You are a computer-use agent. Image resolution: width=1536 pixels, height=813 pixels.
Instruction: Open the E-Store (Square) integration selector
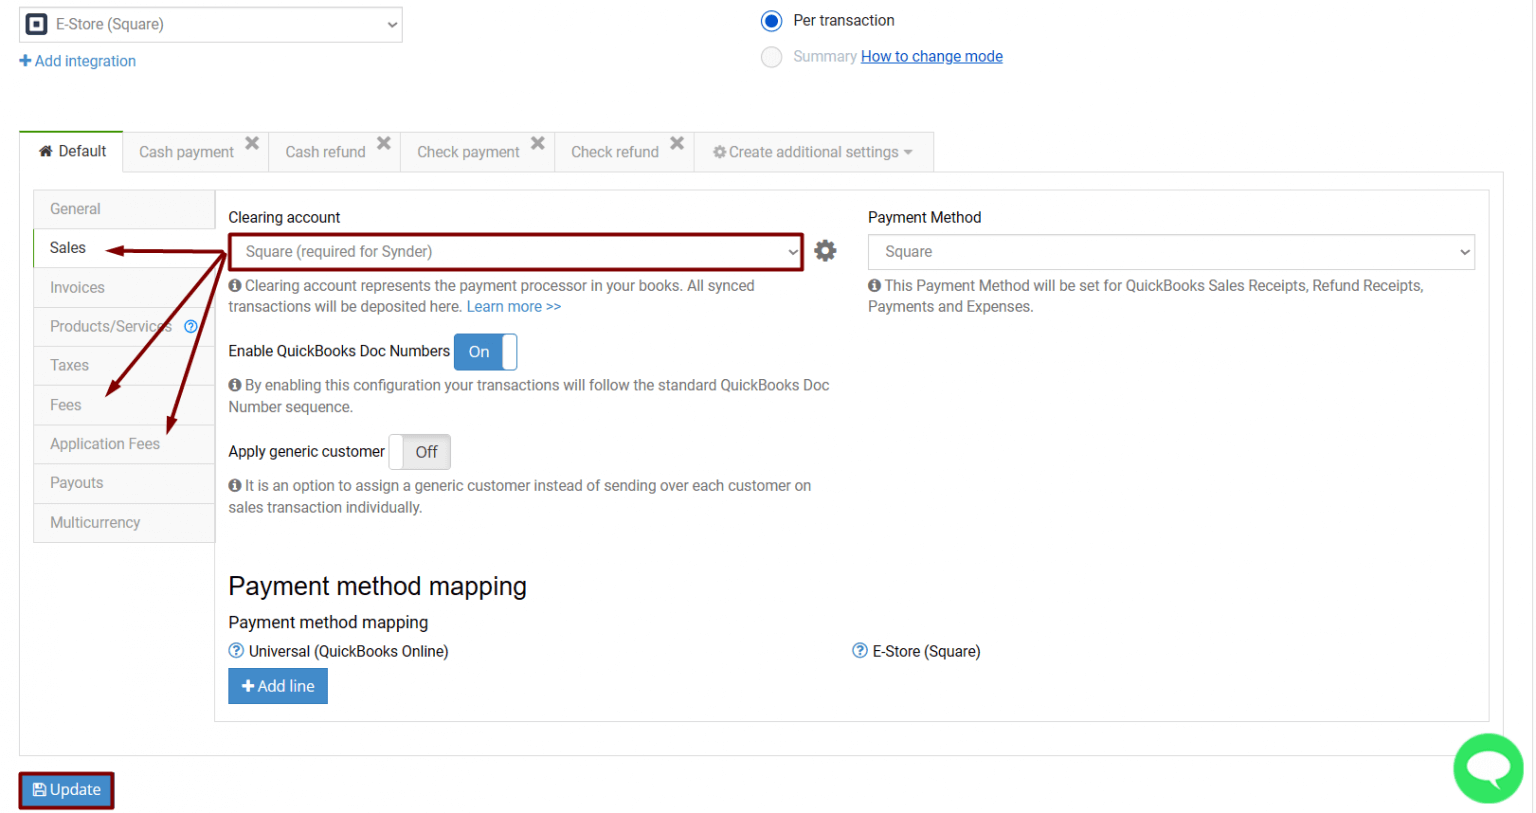(x=210, y=24)
